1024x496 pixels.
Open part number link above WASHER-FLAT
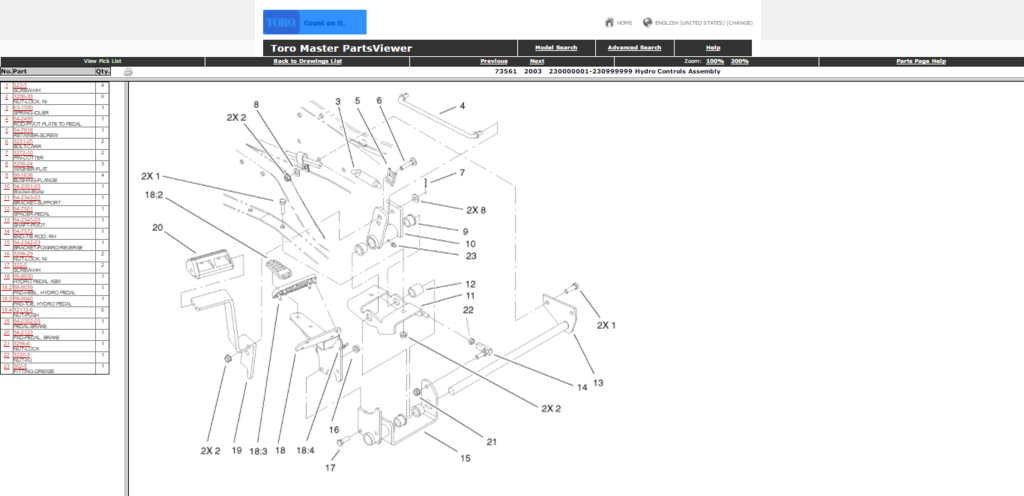coord(23,164)
